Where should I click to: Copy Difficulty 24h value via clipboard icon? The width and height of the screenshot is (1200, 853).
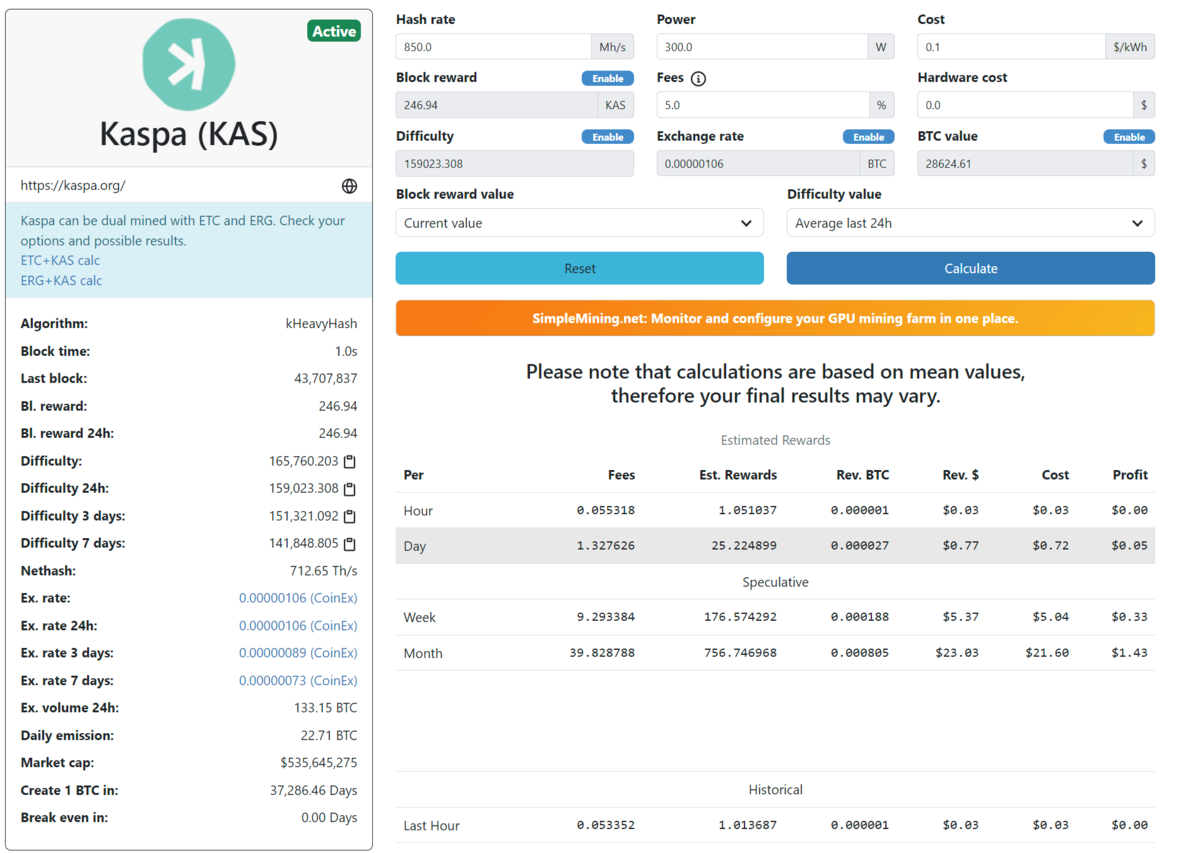pyautogui.click(x=350, y=489)
